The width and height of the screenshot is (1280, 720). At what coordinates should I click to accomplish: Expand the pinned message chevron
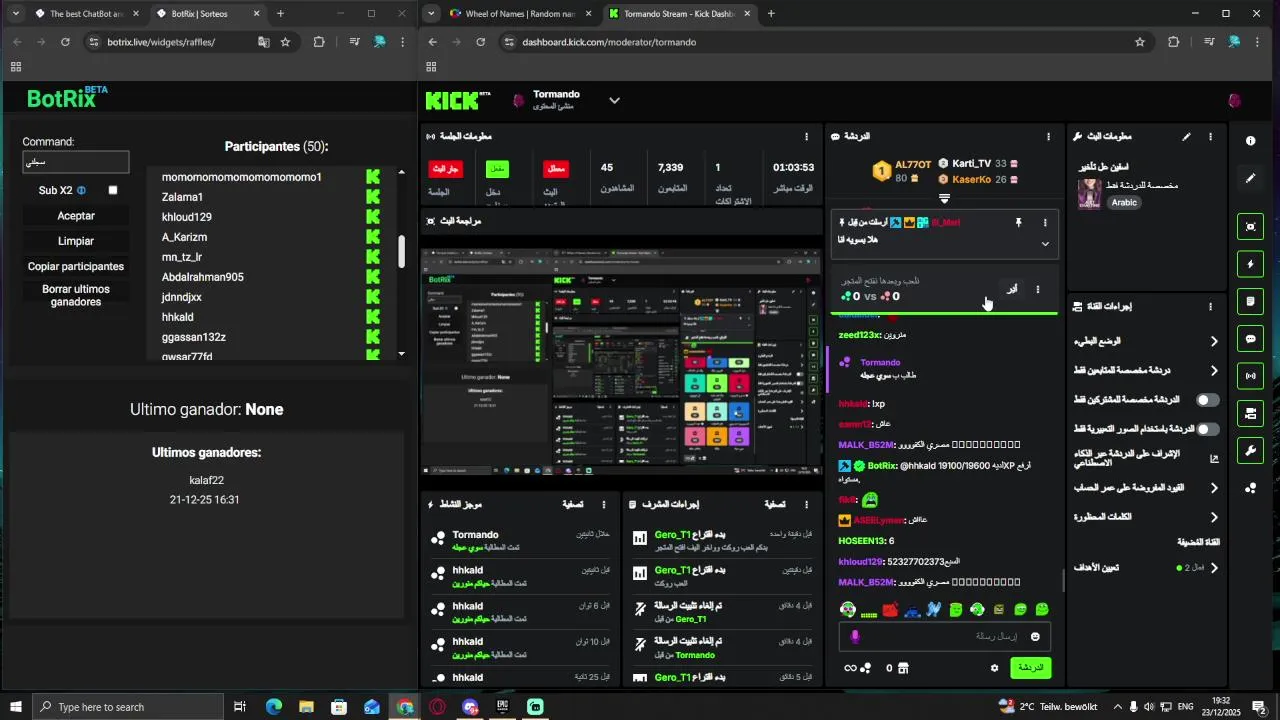point(1045,244)
